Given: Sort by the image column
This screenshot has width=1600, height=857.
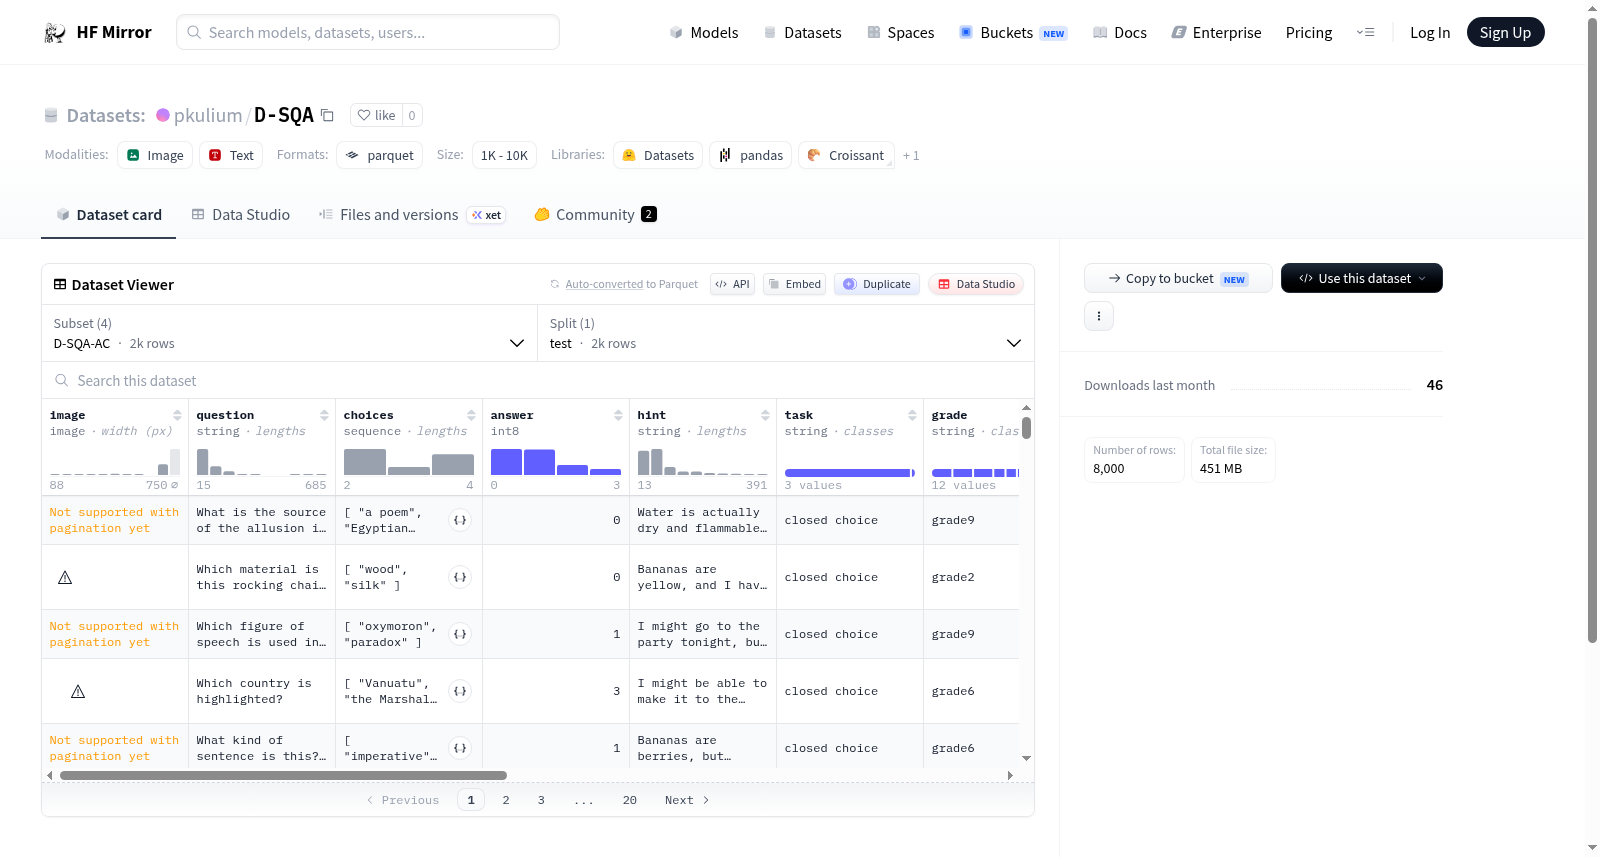Looking at the screenshot, I should (x=177, y=415).
